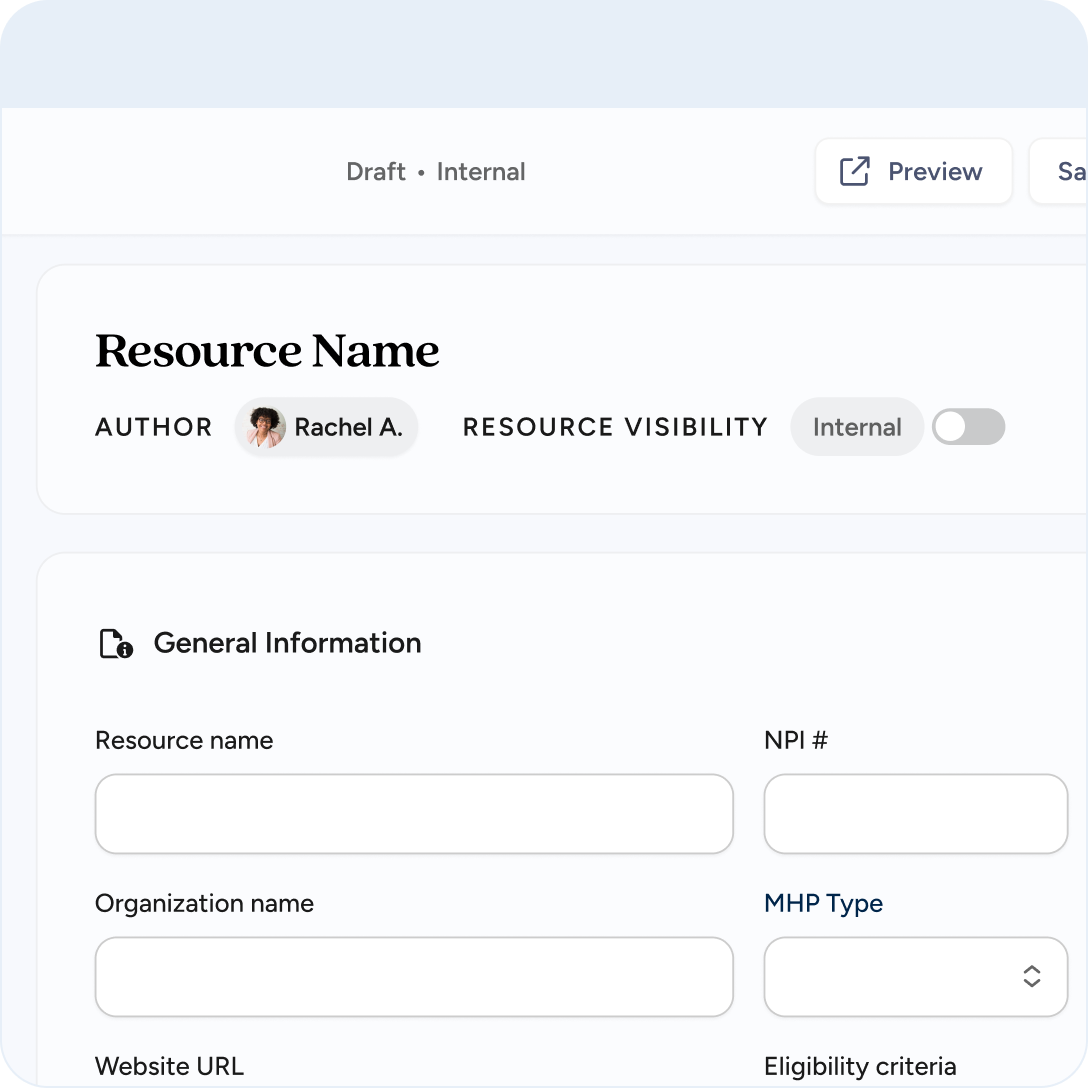Click Rachel A. author chip
The height and width of the screenshot is (1088, 1088).
click(x=326, y=427)
